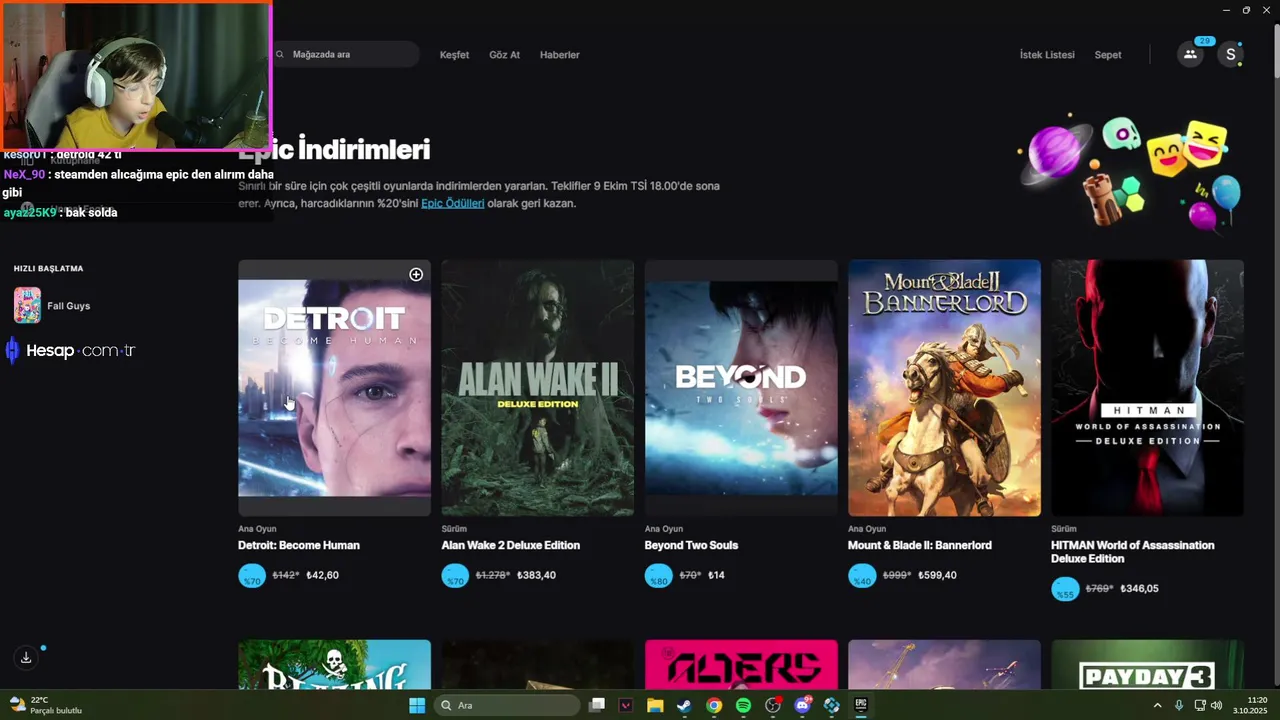Open Beyond Two Souls title link

691,545
